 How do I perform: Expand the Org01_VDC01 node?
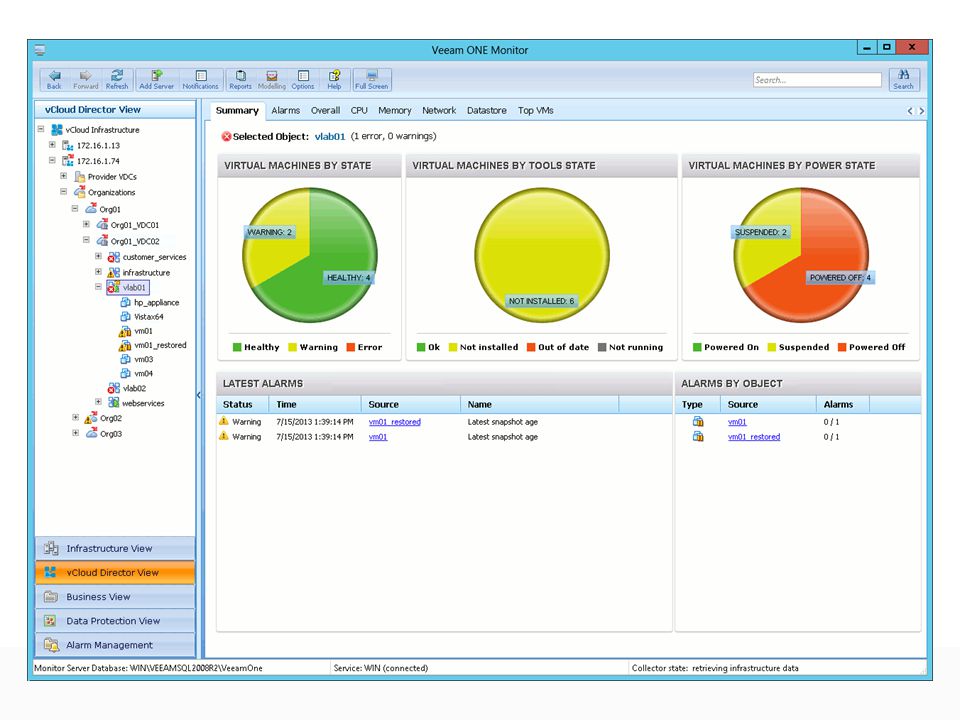click(86, 224)
